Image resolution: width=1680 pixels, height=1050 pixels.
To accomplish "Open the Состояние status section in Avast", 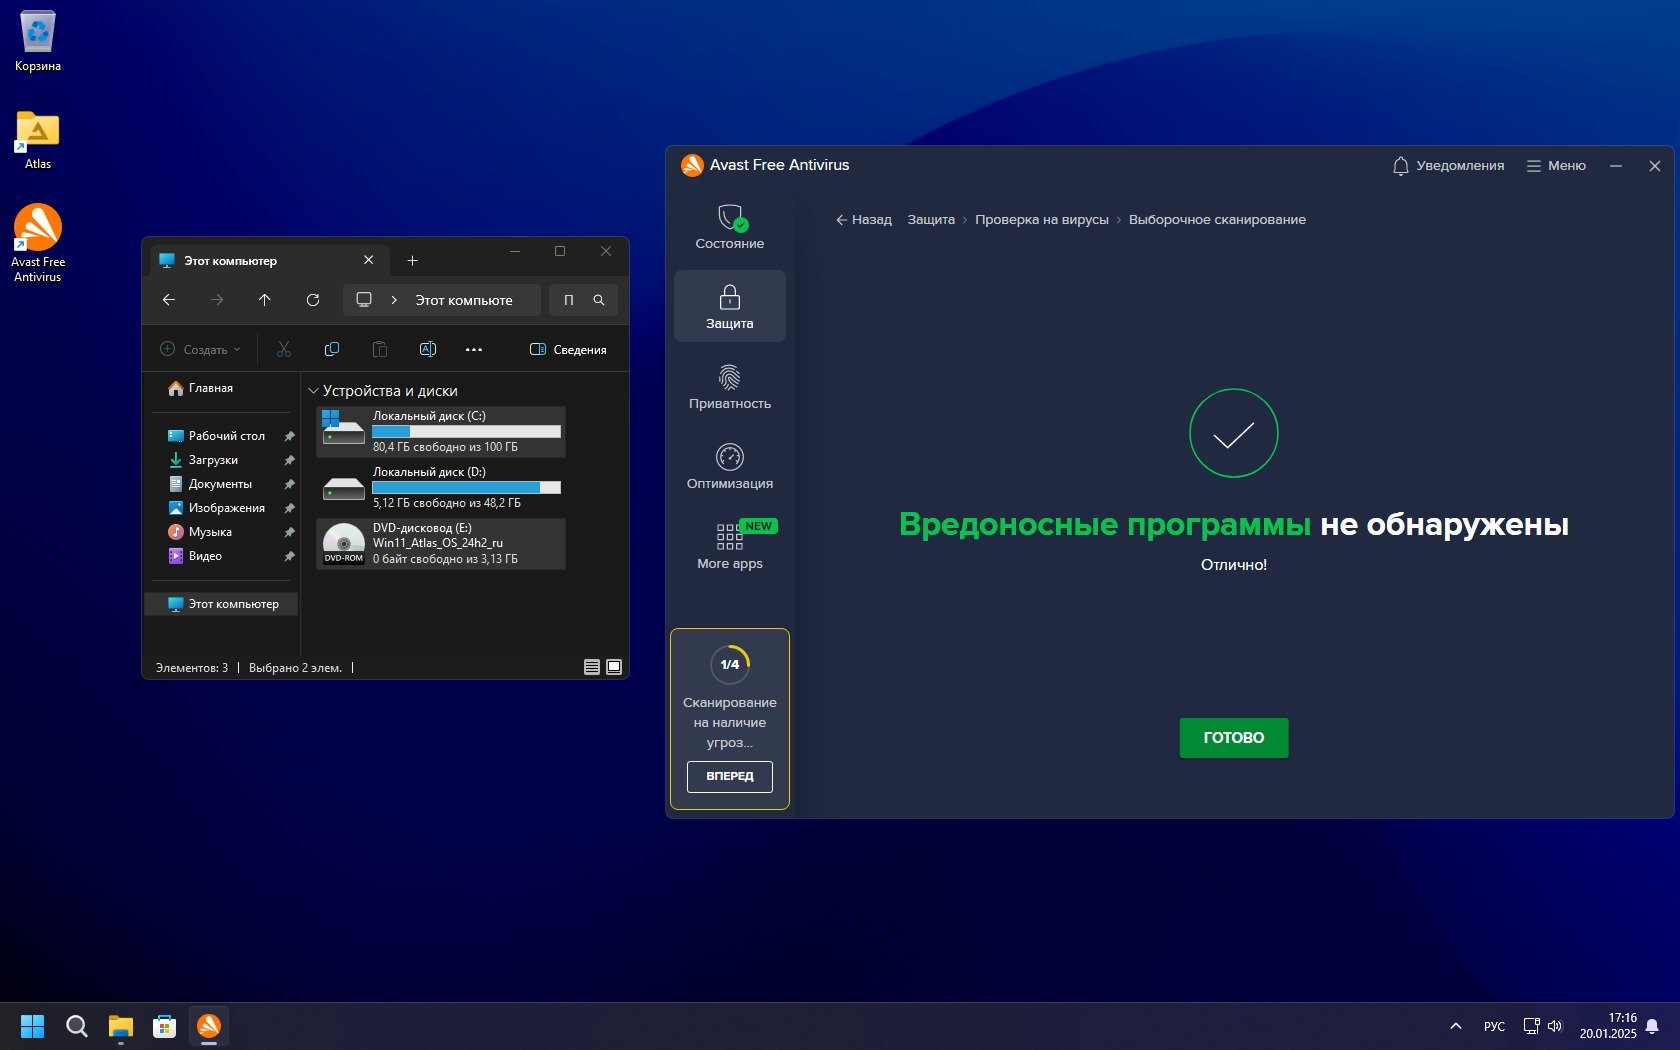I will 729,227.
